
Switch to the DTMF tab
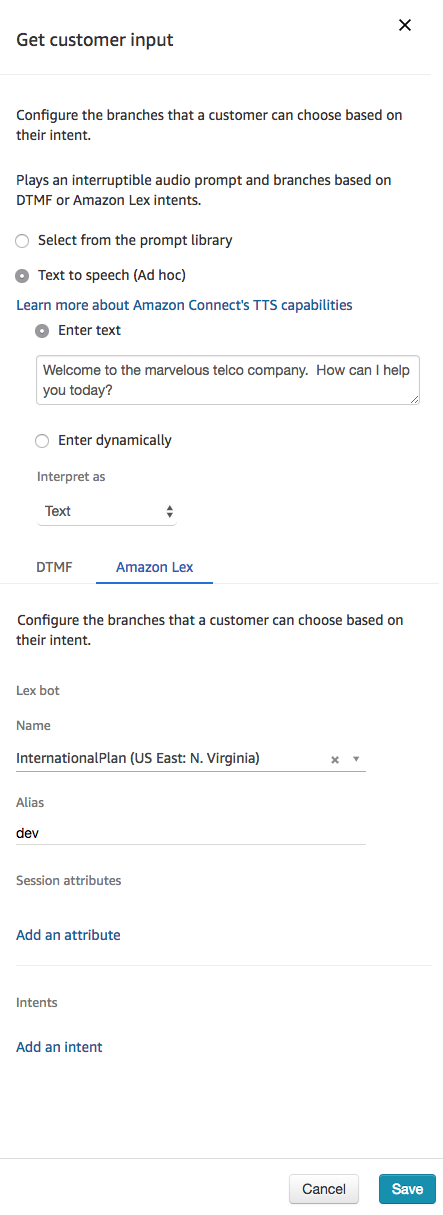pyautogui.click(x=54, y=567)
